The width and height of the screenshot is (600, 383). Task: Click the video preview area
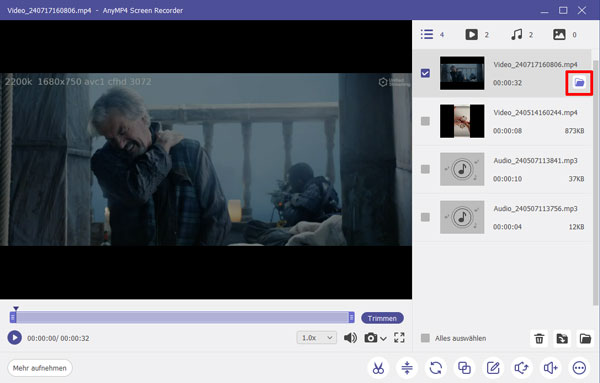206,160
